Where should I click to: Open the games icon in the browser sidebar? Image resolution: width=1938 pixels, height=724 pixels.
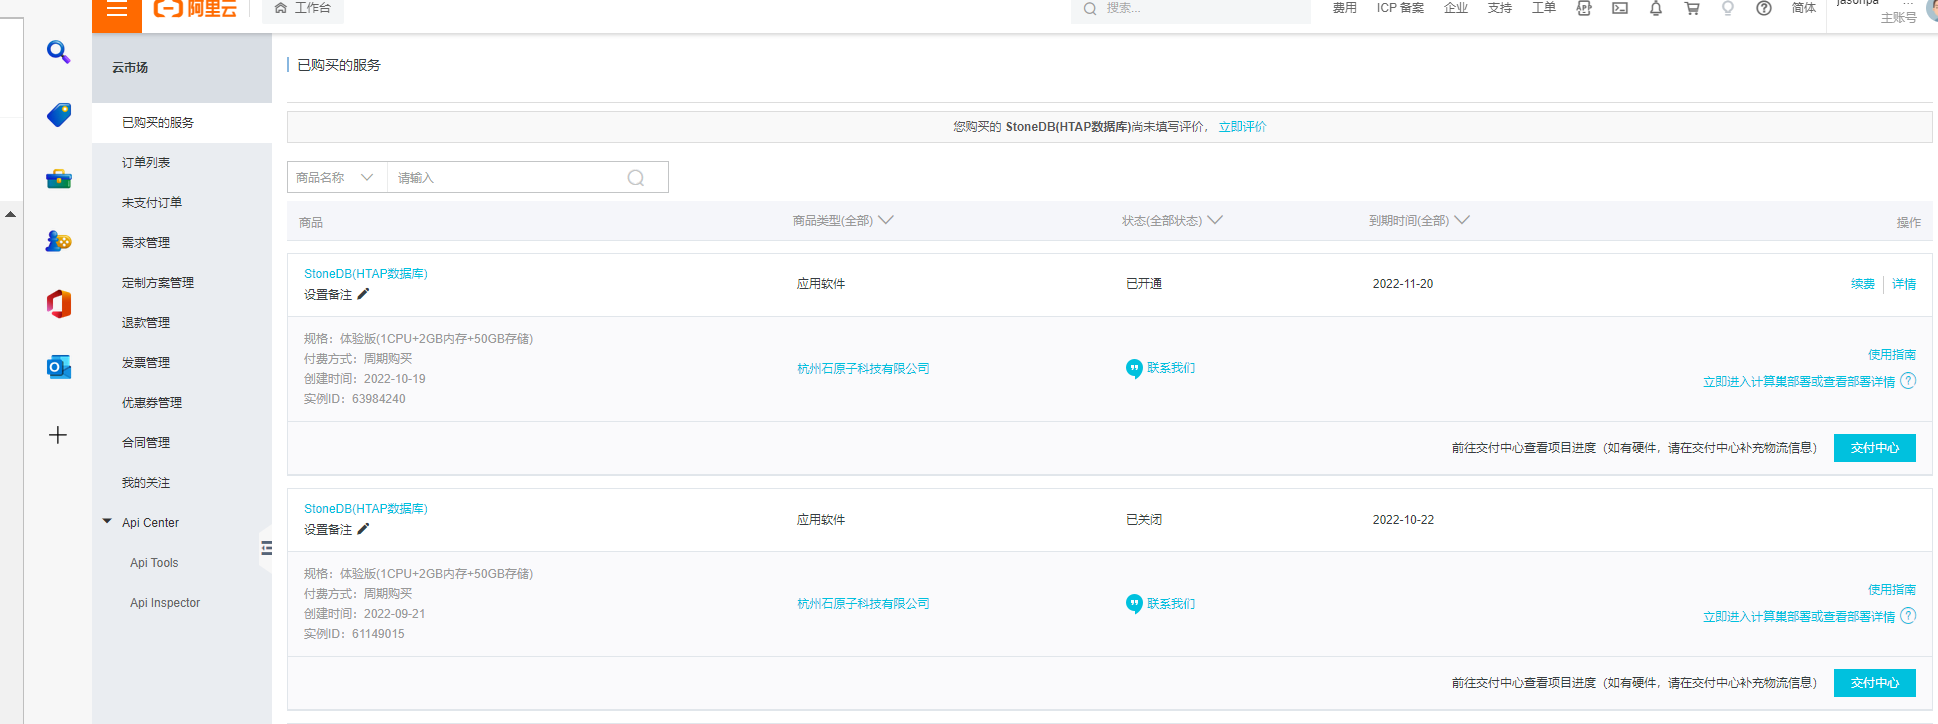click(59, 241)
